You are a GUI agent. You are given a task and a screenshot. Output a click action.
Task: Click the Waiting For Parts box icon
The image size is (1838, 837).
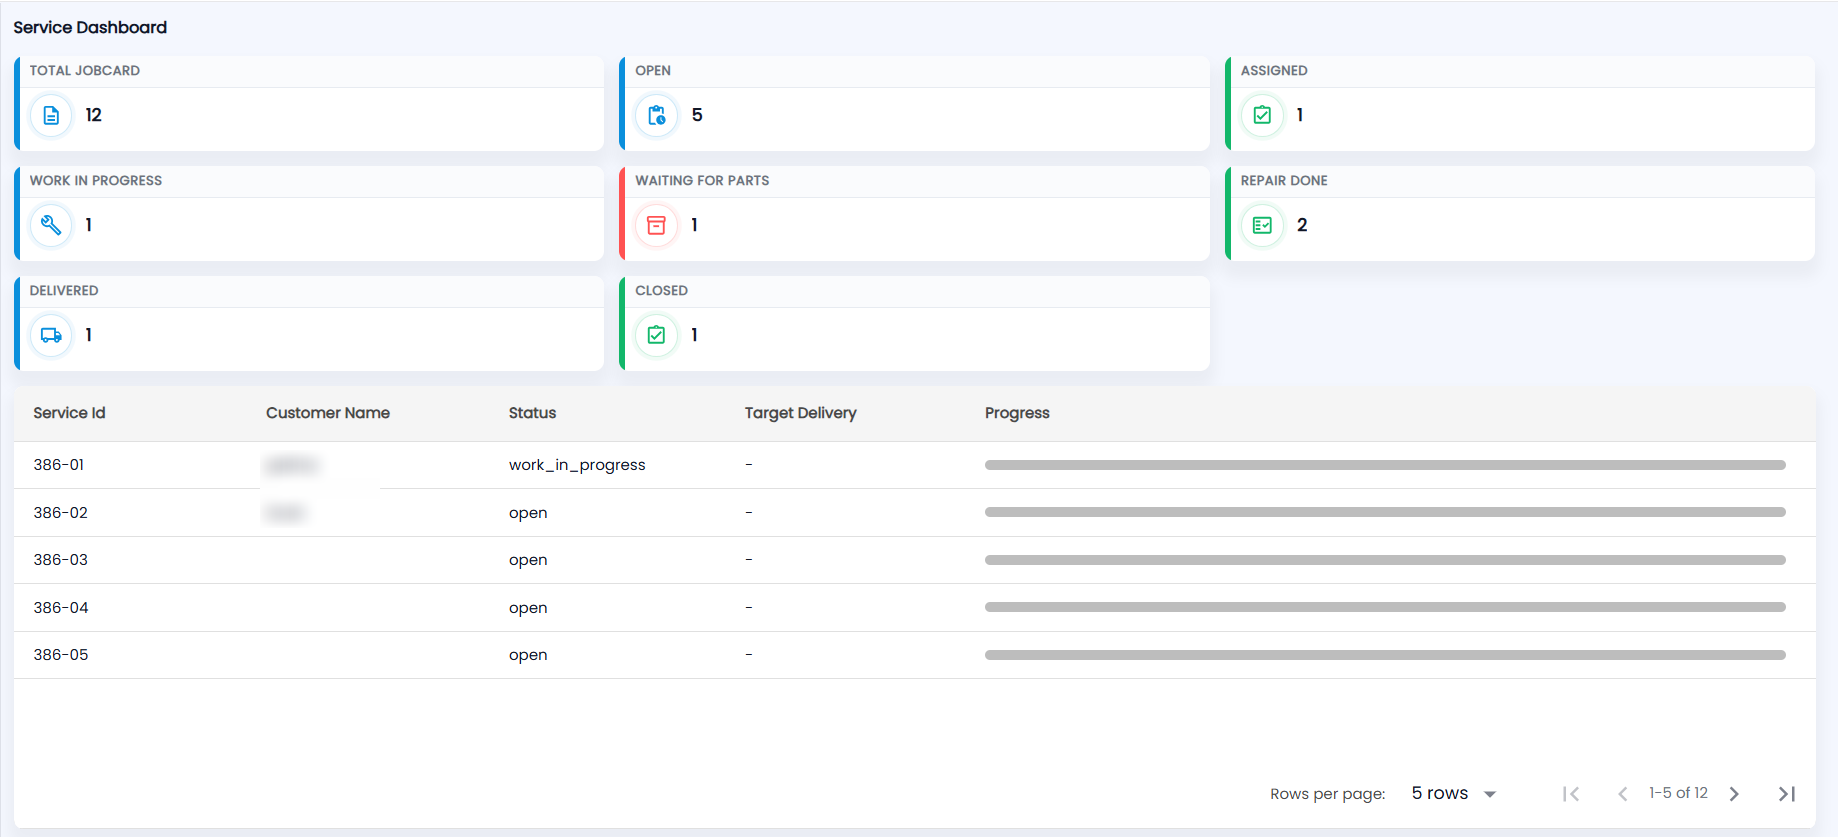[657, 225]
